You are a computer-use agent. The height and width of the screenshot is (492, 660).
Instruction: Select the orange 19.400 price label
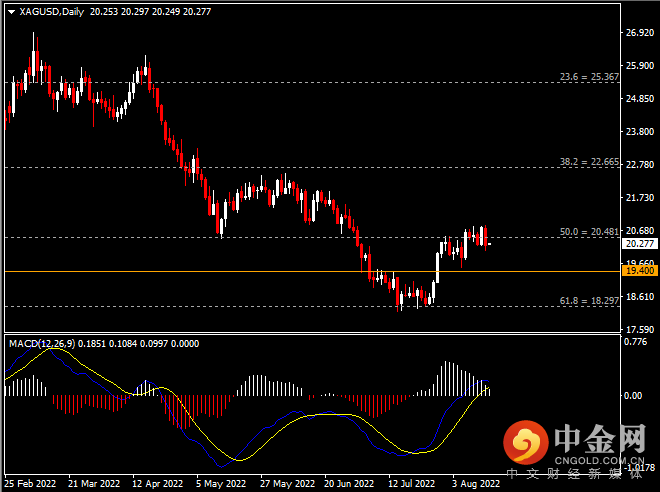click(639, 271)
